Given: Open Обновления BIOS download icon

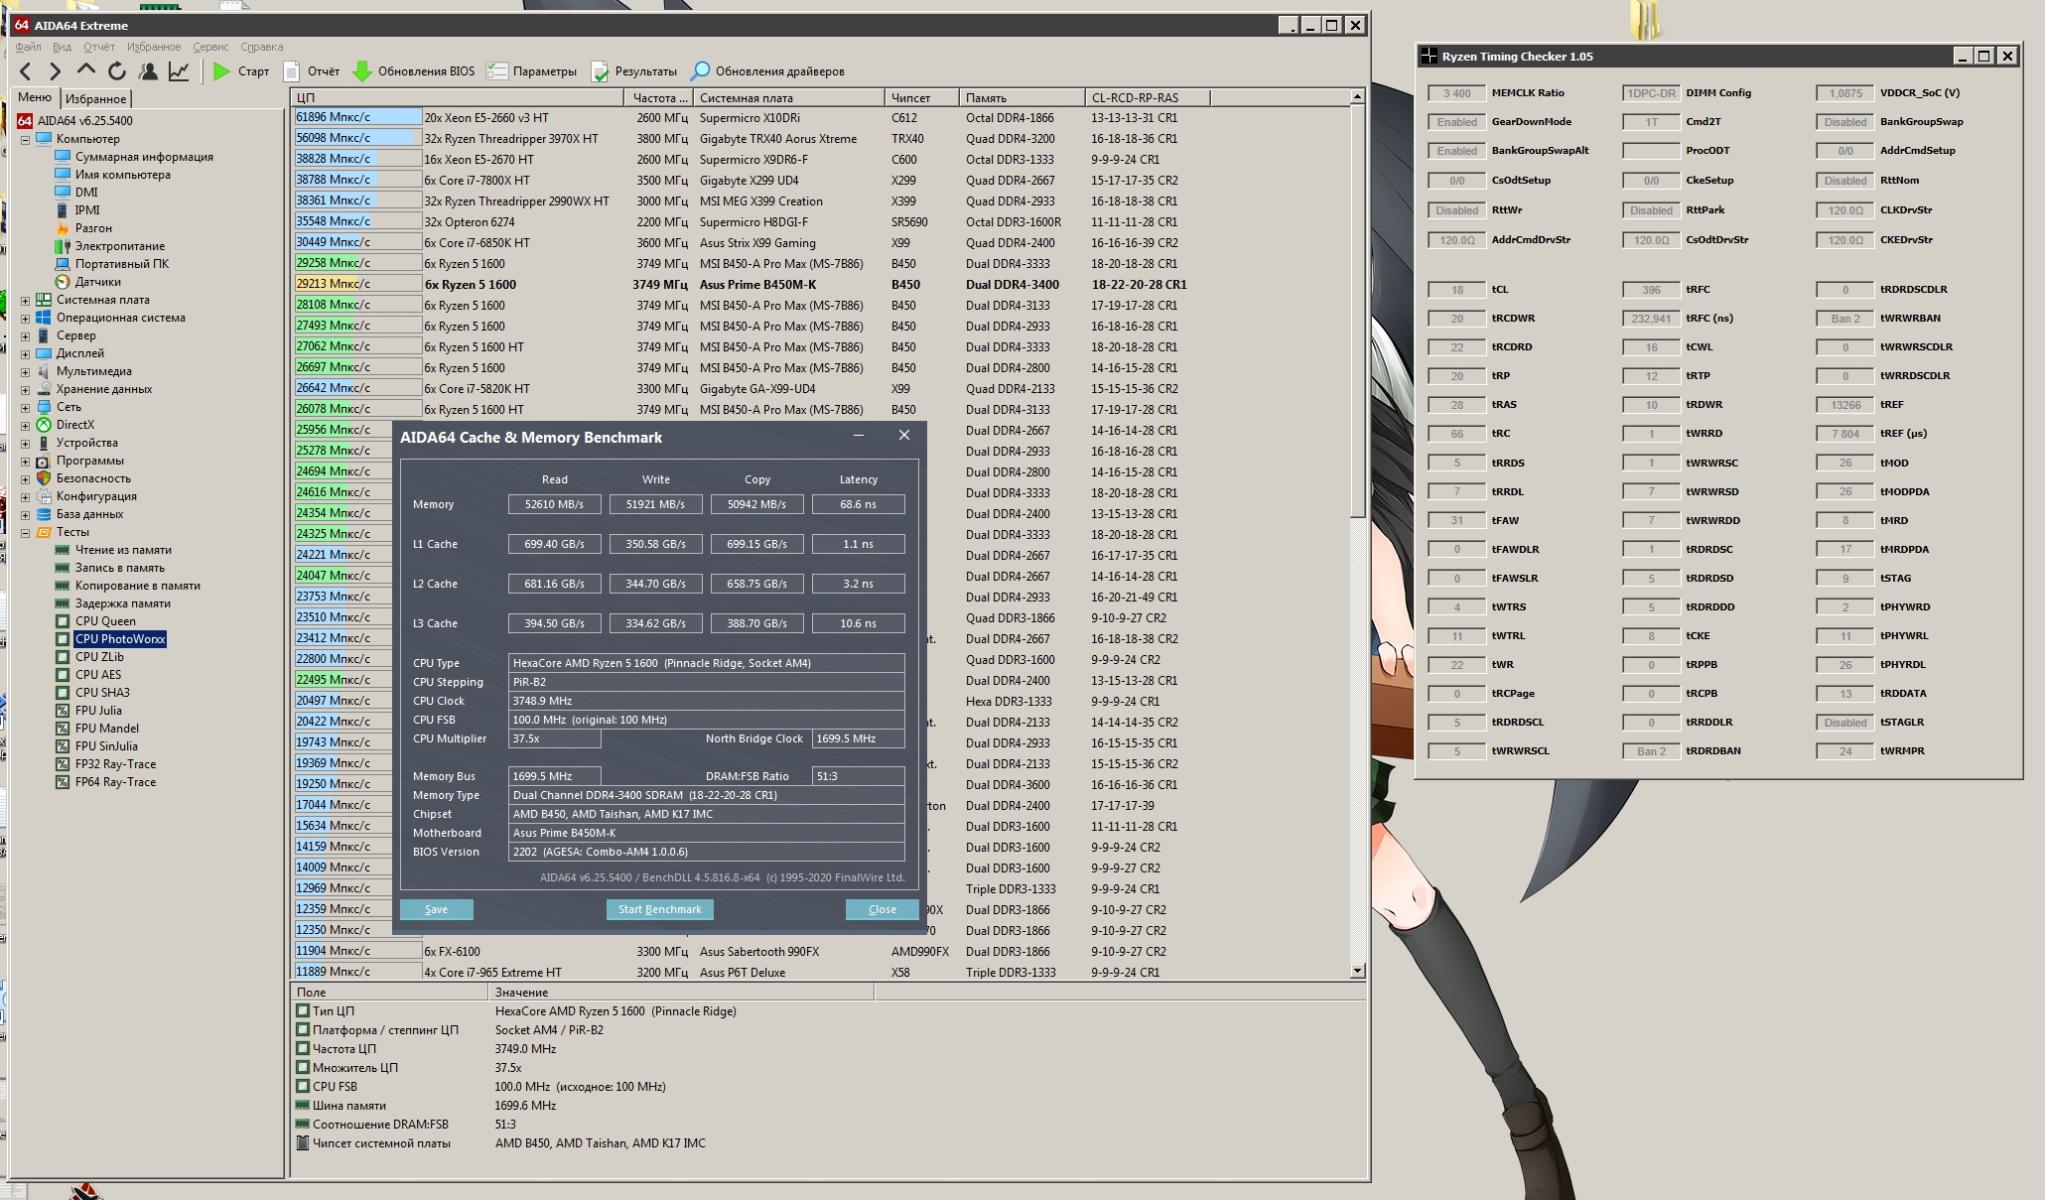Looking at the screenshot, I should 362,71.
